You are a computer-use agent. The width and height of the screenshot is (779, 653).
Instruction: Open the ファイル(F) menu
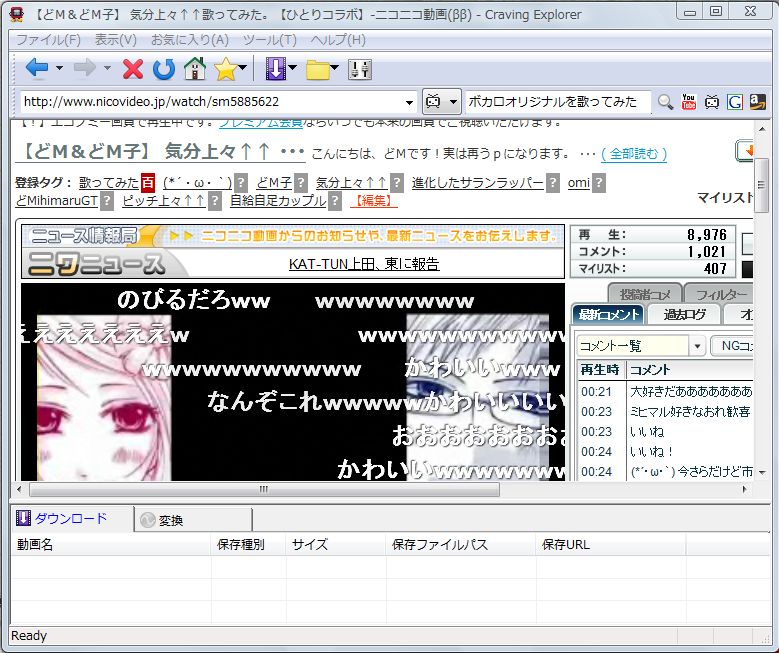(48, 40)
